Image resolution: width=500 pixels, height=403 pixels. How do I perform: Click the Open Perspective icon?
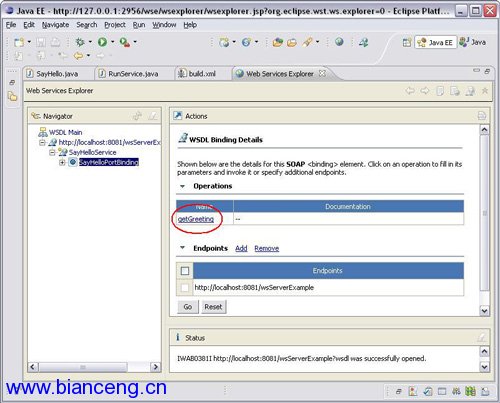(407, 42)
